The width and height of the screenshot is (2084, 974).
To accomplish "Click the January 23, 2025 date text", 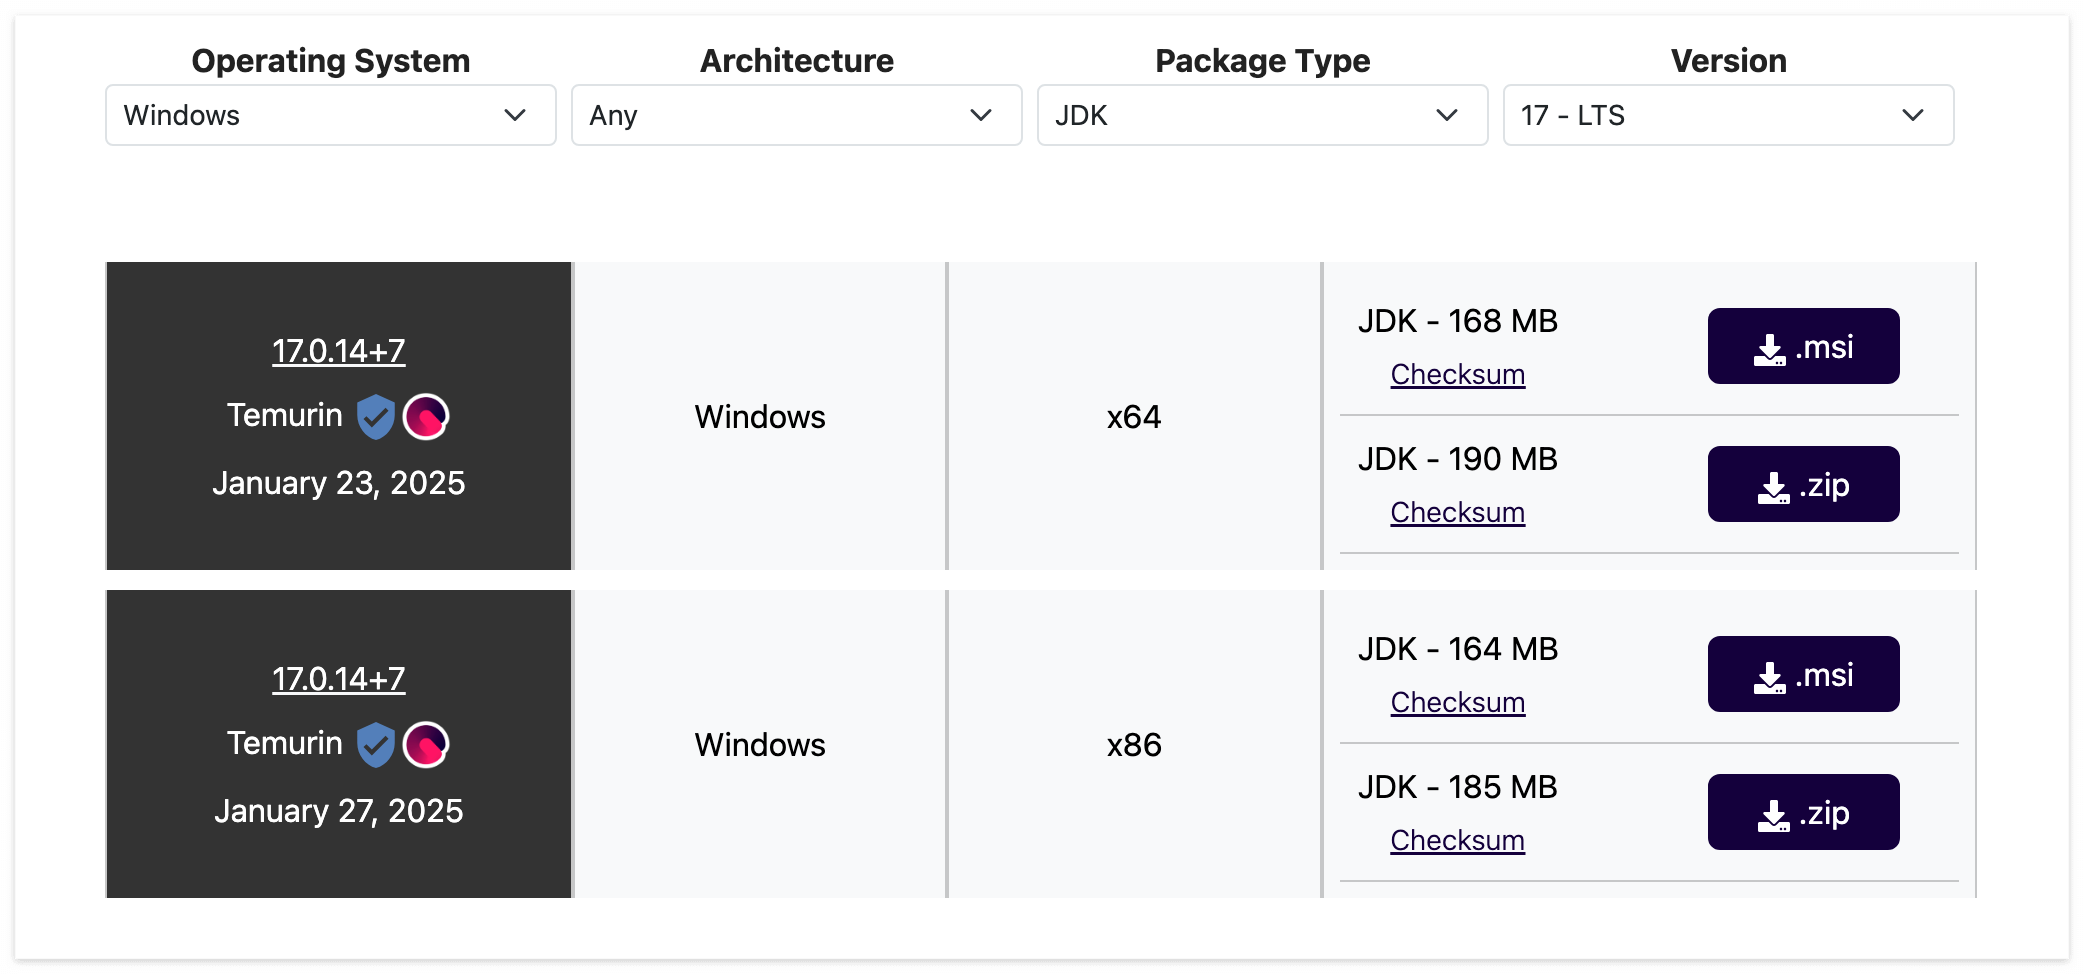I will pyautogui.click(x=339, y=483).
